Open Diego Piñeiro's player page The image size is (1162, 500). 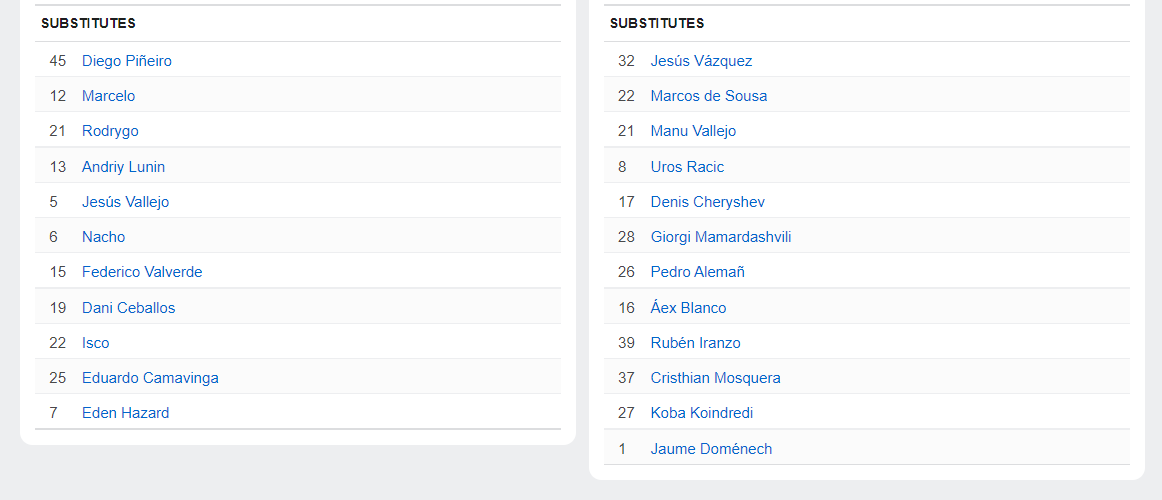(x=127, y=61)
